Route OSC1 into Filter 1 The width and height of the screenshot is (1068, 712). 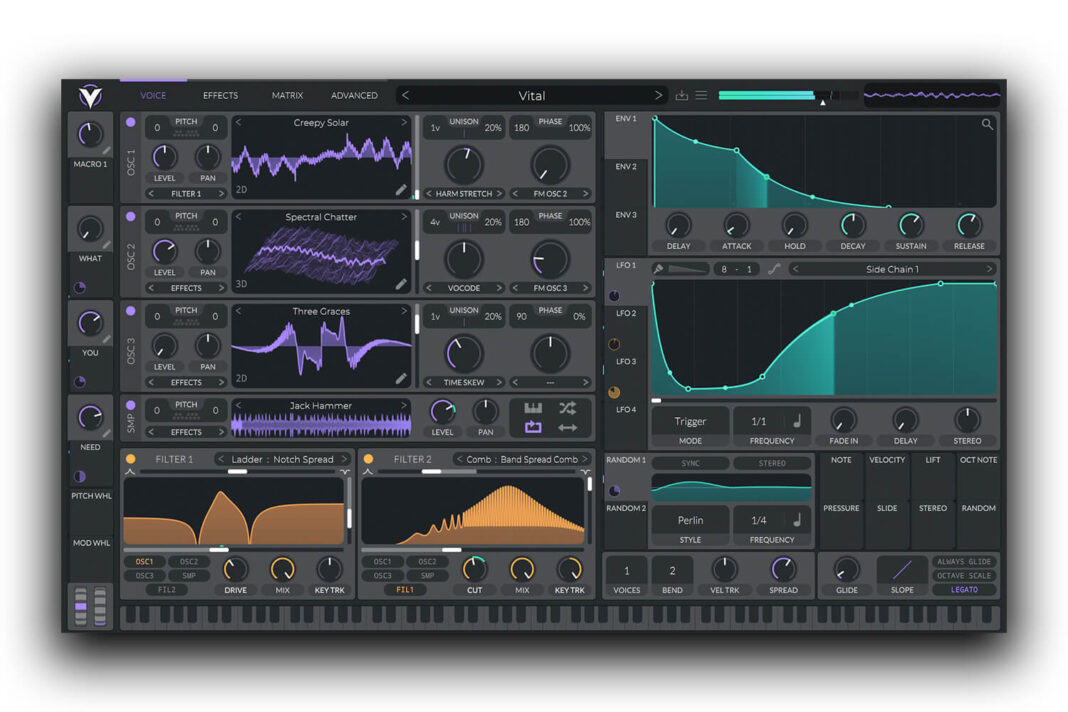pyautogui.click(x=143, y=562)
